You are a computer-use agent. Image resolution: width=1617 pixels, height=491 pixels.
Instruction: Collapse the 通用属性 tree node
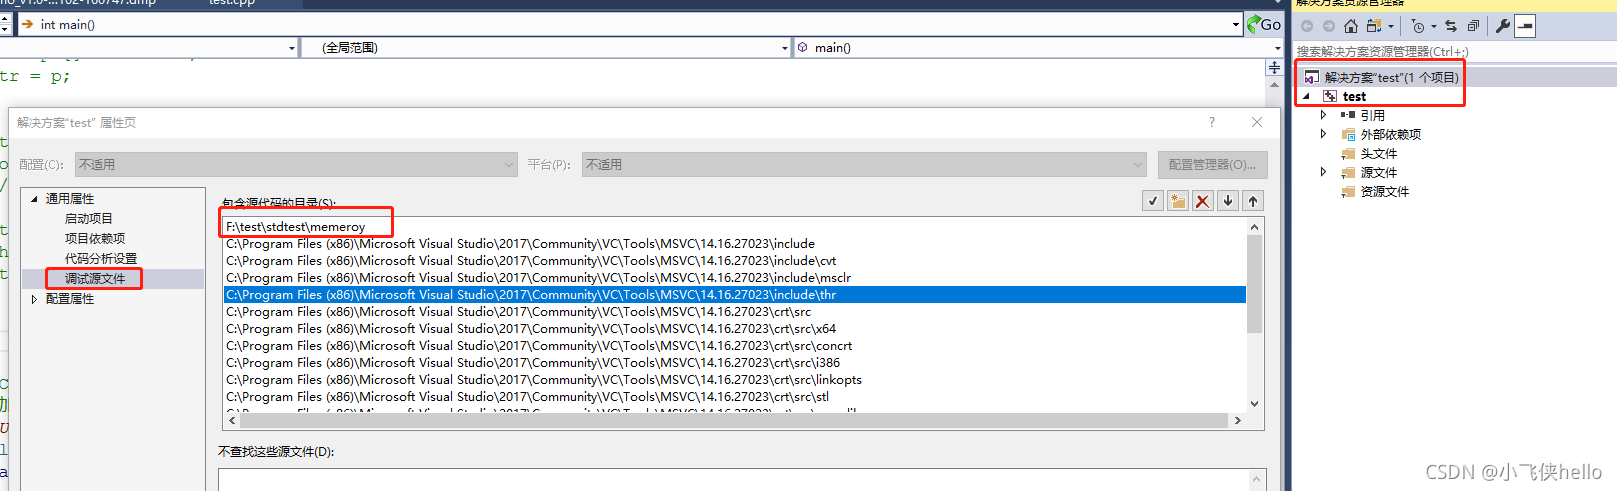(34, 199)
